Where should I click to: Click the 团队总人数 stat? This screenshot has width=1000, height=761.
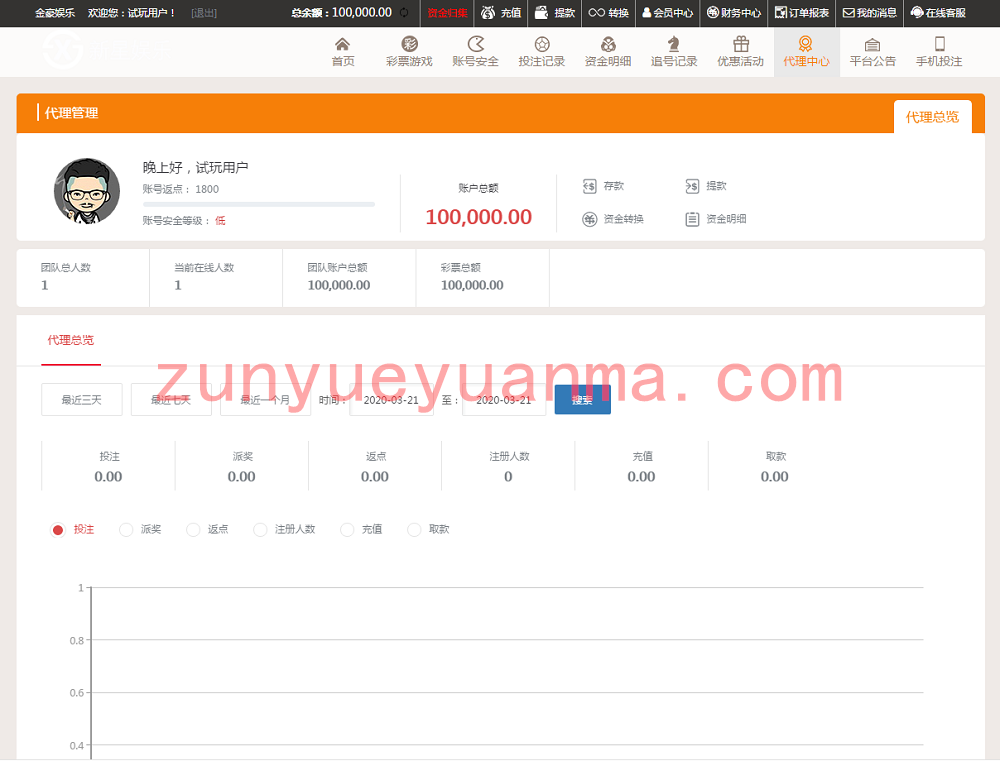coord(83,277)
